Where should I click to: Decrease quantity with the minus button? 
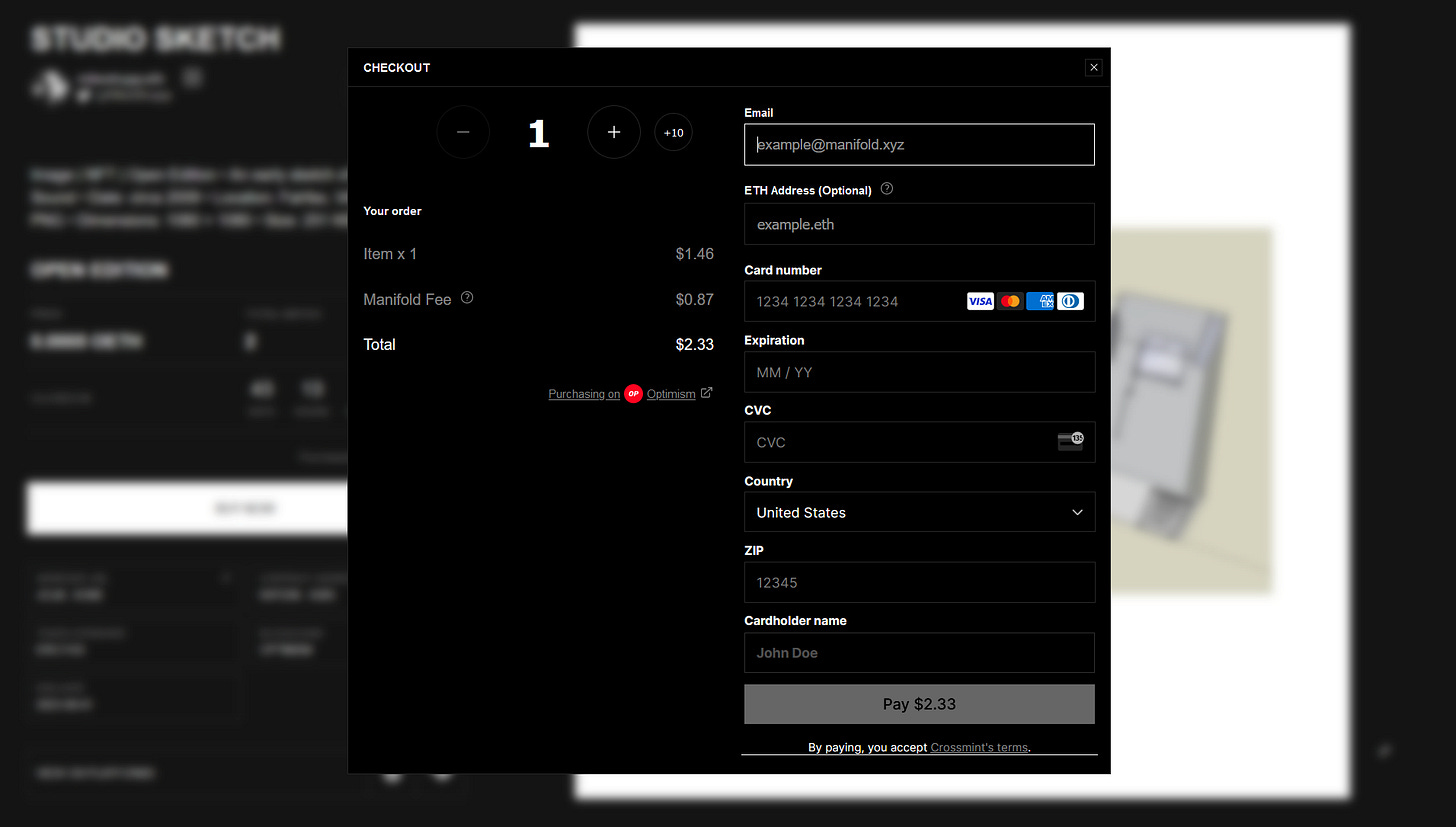(x=463, y=132)
